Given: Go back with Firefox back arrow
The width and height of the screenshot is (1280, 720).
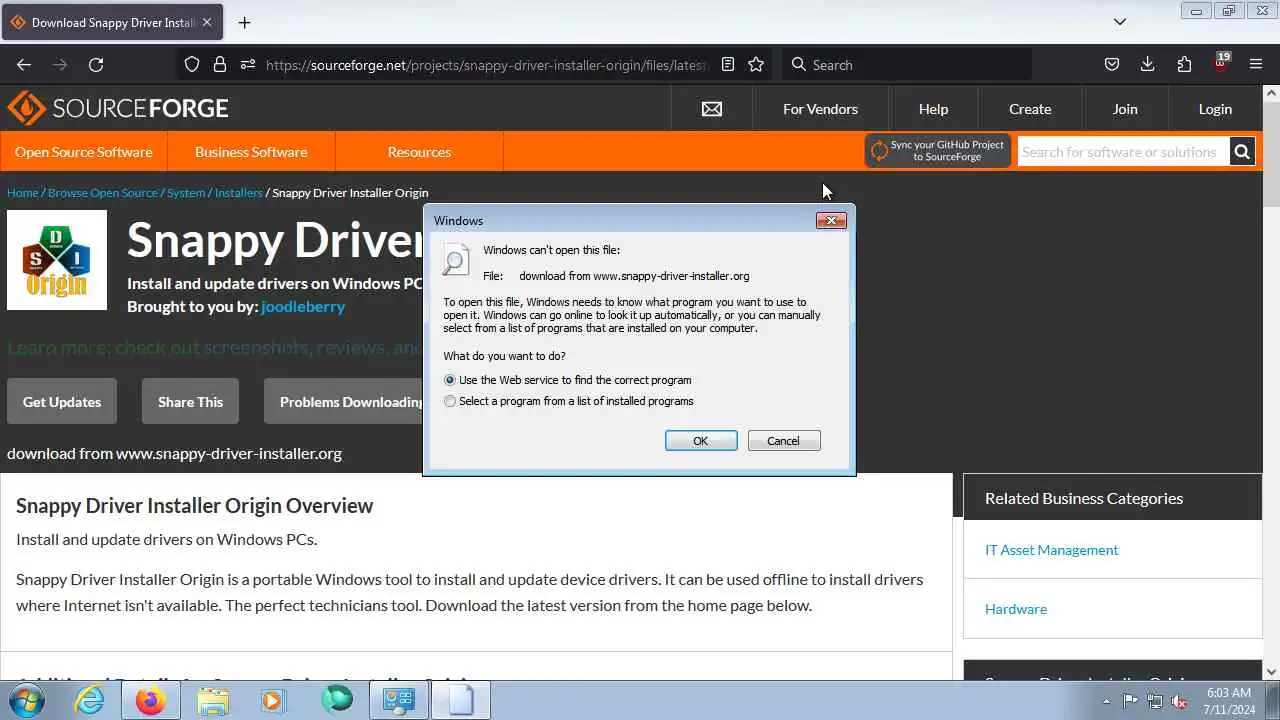Looking at the screenshot, I should coord(24,65).
